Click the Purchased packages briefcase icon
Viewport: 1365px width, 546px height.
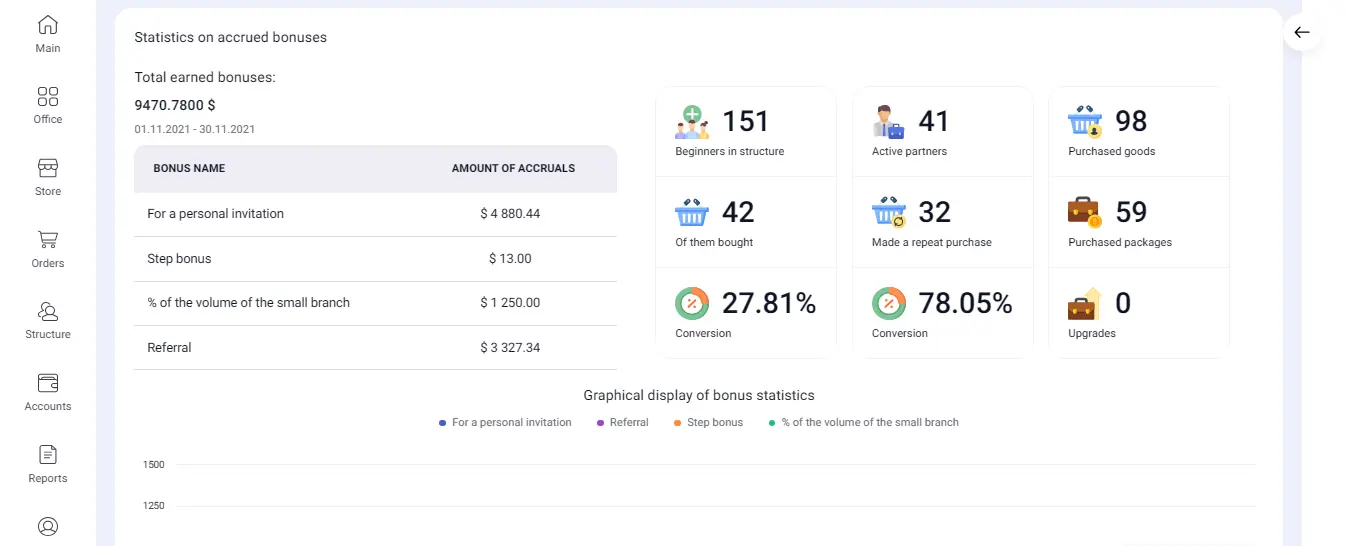click(1084, 213)
